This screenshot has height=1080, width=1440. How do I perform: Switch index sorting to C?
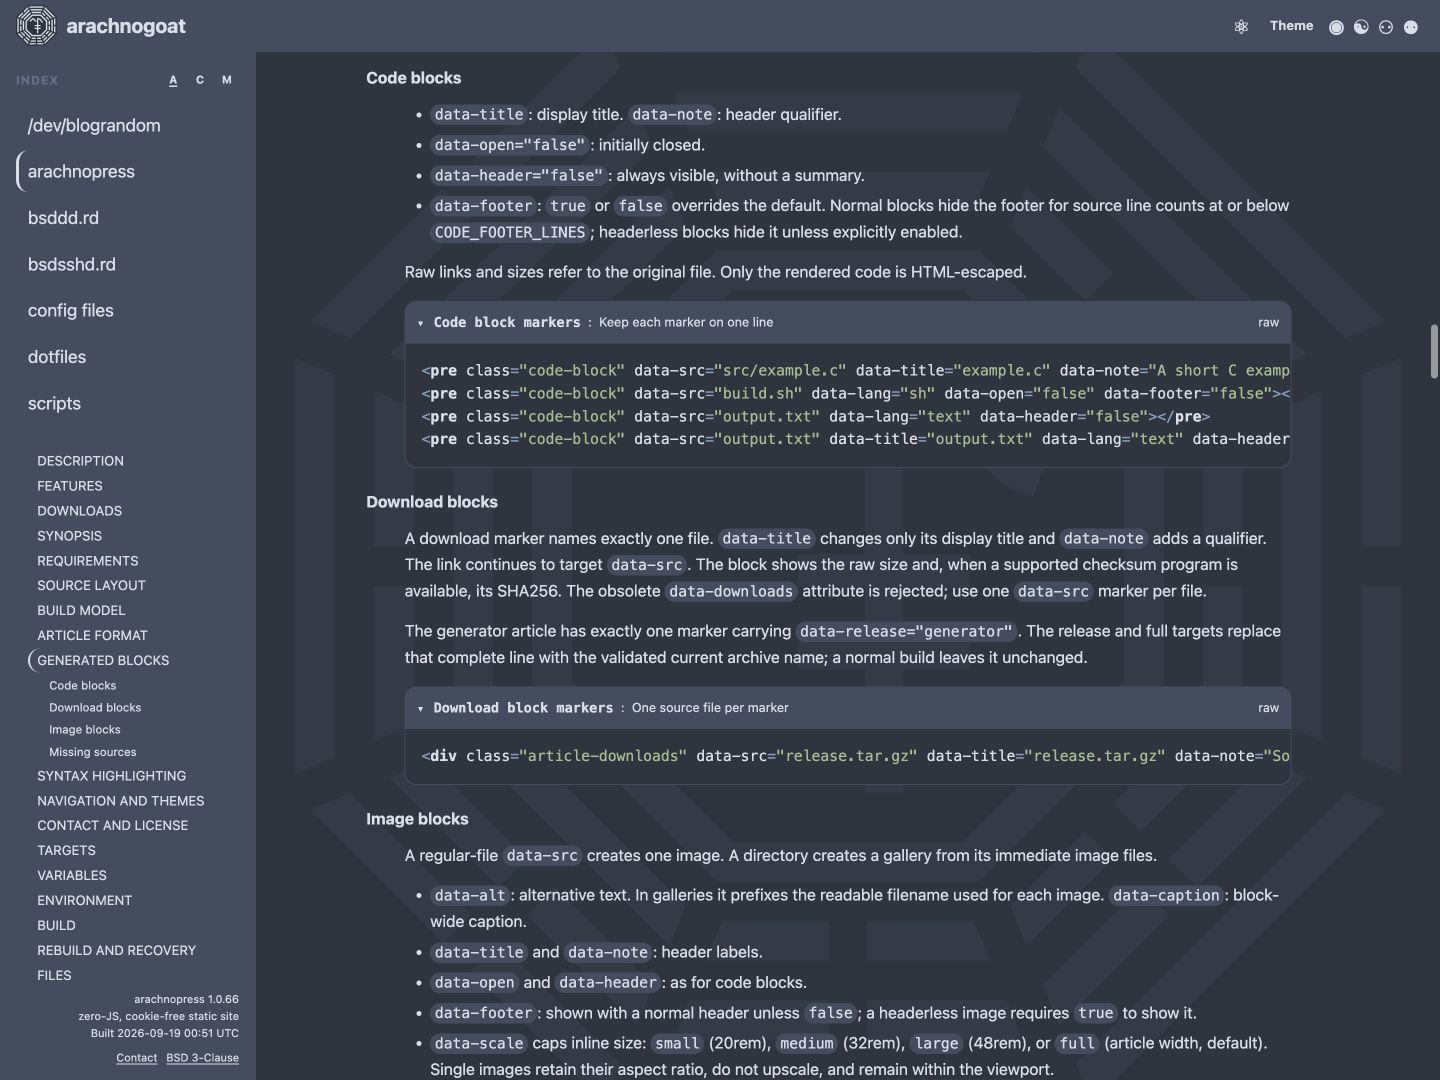(200, 80)
